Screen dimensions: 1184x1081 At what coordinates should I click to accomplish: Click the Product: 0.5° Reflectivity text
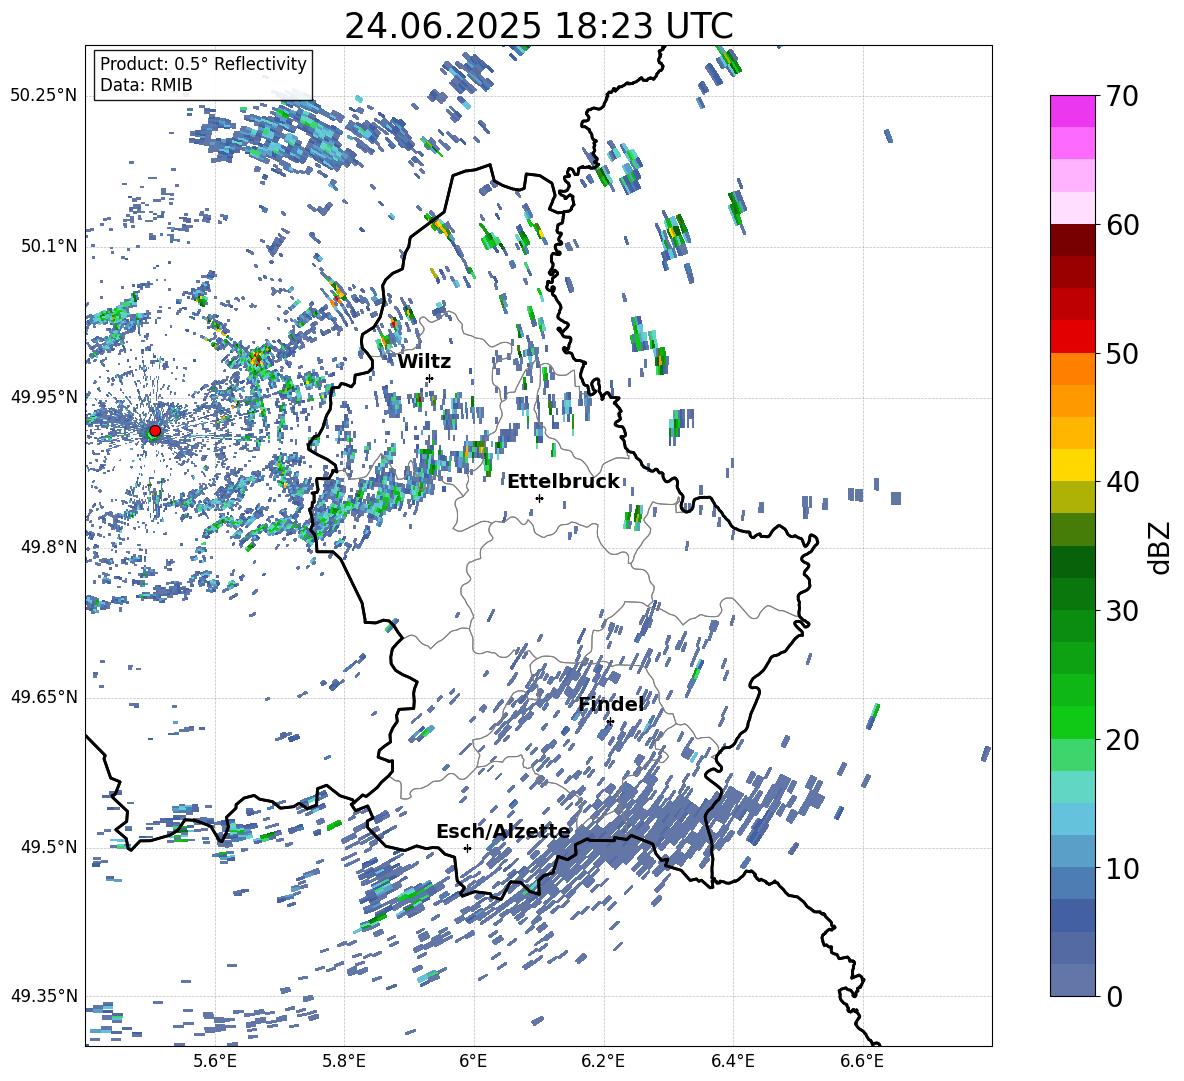[203, 64]
